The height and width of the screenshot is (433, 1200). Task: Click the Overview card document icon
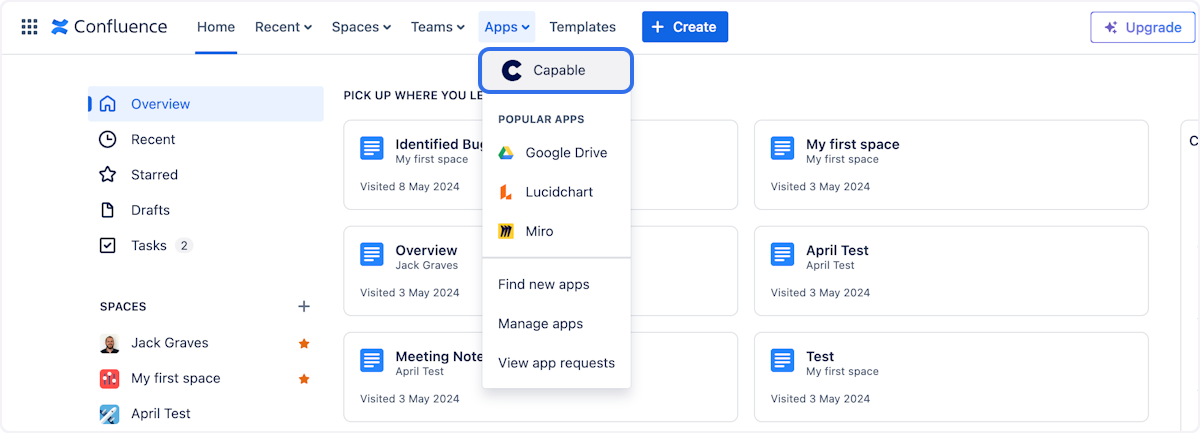pyautogui.click(x=372, y=254)
